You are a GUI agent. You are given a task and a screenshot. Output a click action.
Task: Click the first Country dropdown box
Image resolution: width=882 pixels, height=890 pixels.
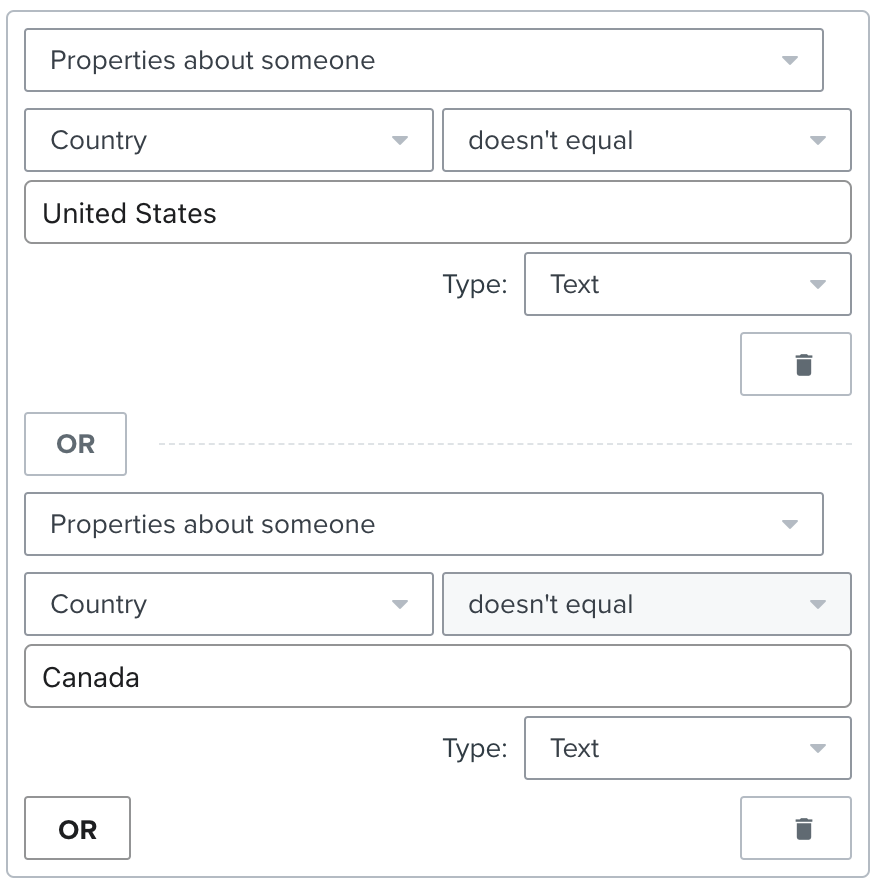[x=228, y=140]
